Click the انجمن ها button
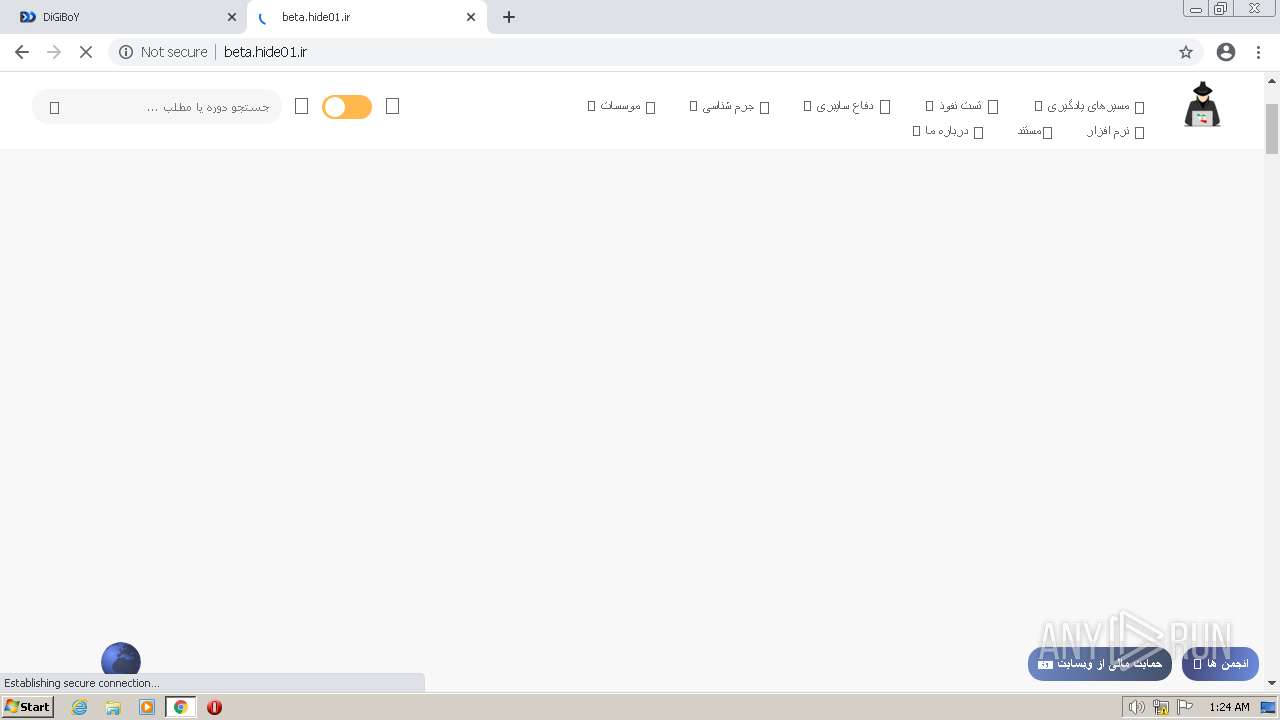This screenshot has width=1280, height=720. pyautogui.click(x=1220, y=664)
